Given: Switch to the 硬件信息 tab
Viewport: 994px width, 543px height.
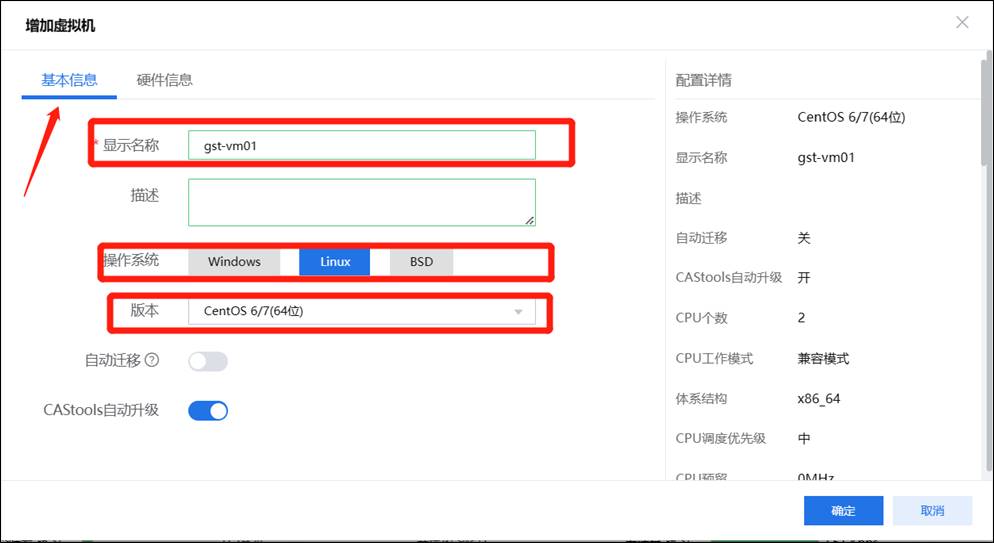Looking at the screenshot, I should coord(164,80).
